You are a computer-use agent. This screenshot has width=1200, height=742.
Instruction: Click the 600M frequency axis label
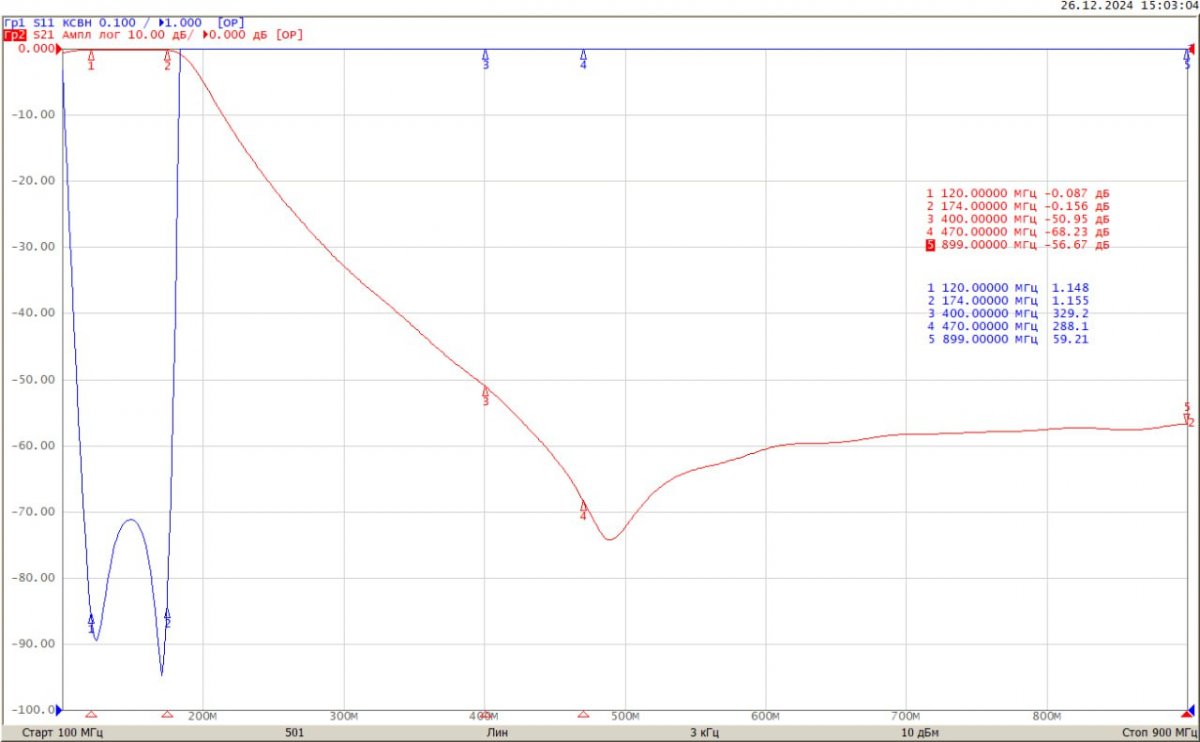[765, 716]
